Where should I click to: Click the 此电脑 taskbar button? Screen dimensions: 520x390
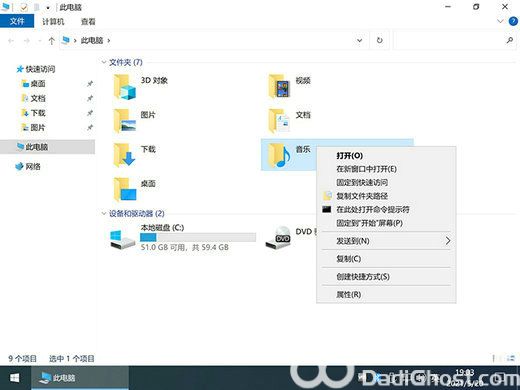(80, 378)
